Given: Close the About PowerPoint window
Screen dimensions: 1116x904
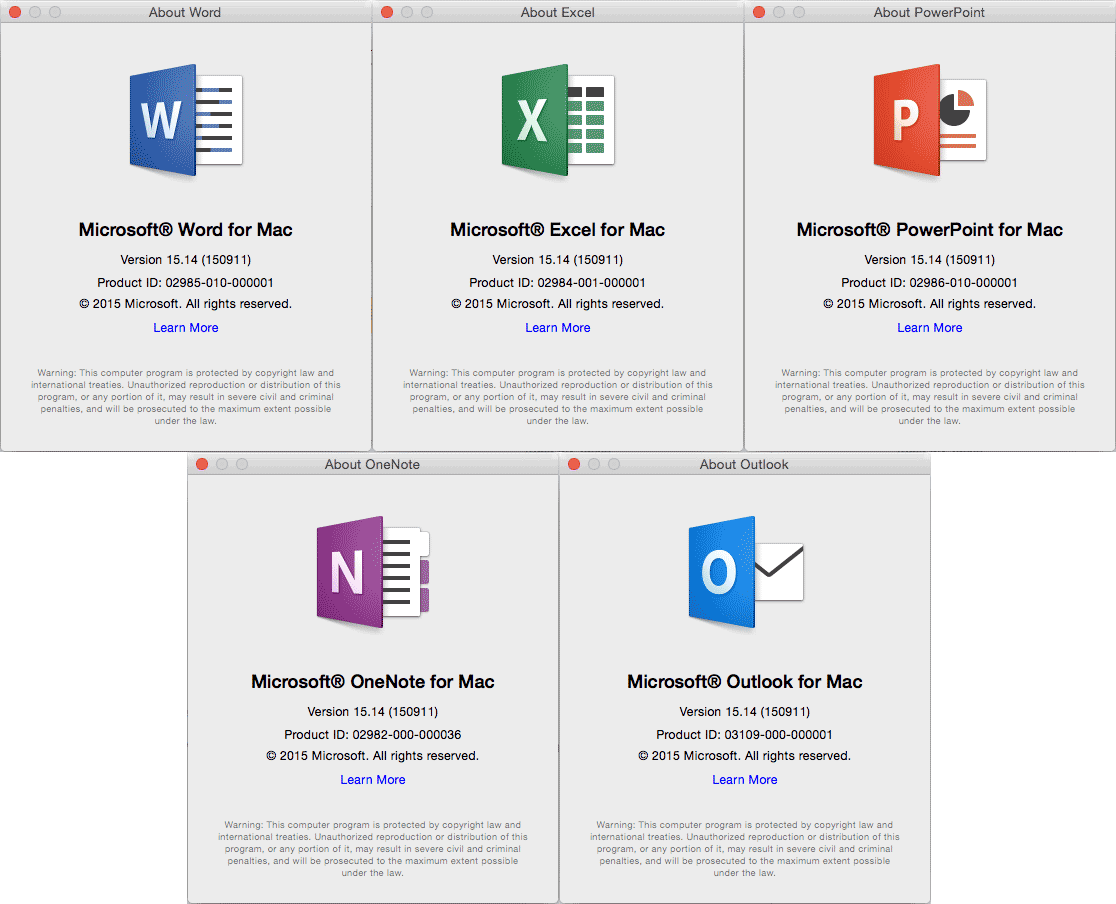Looking at the screenshot, I should (759, 12).
